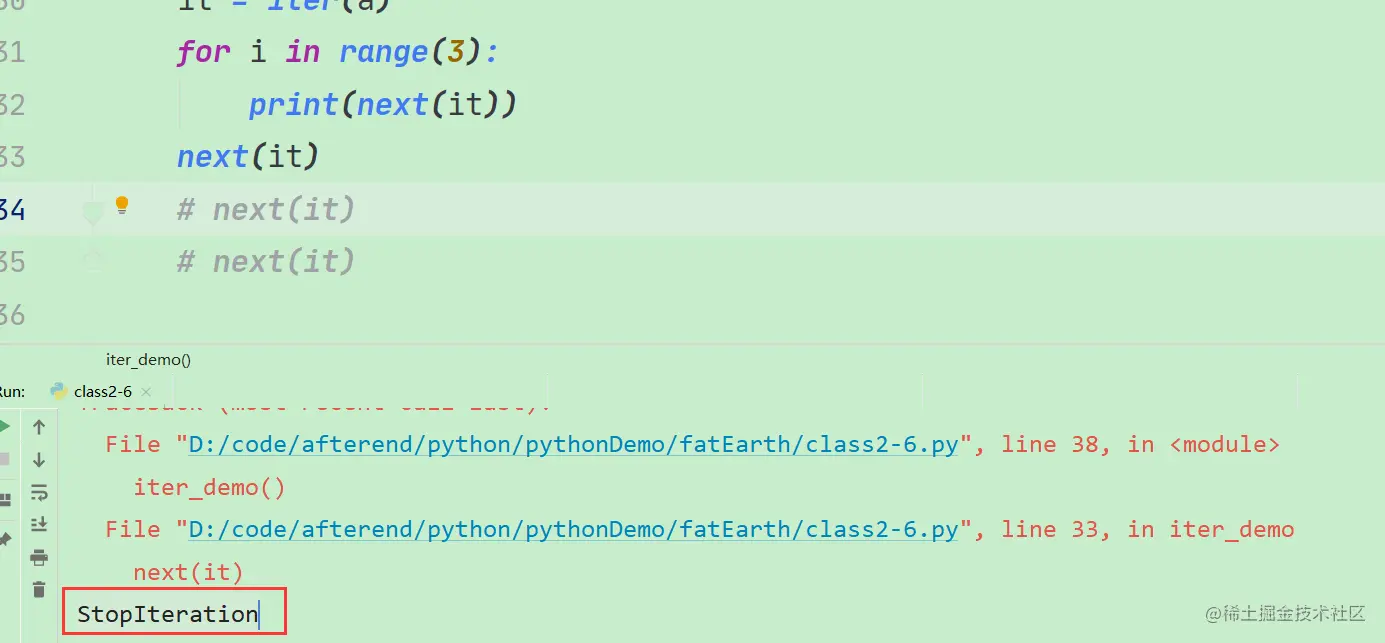Stop the running process
The width and height of the screenshot is (1385, 643).
[x=4, y=460]
